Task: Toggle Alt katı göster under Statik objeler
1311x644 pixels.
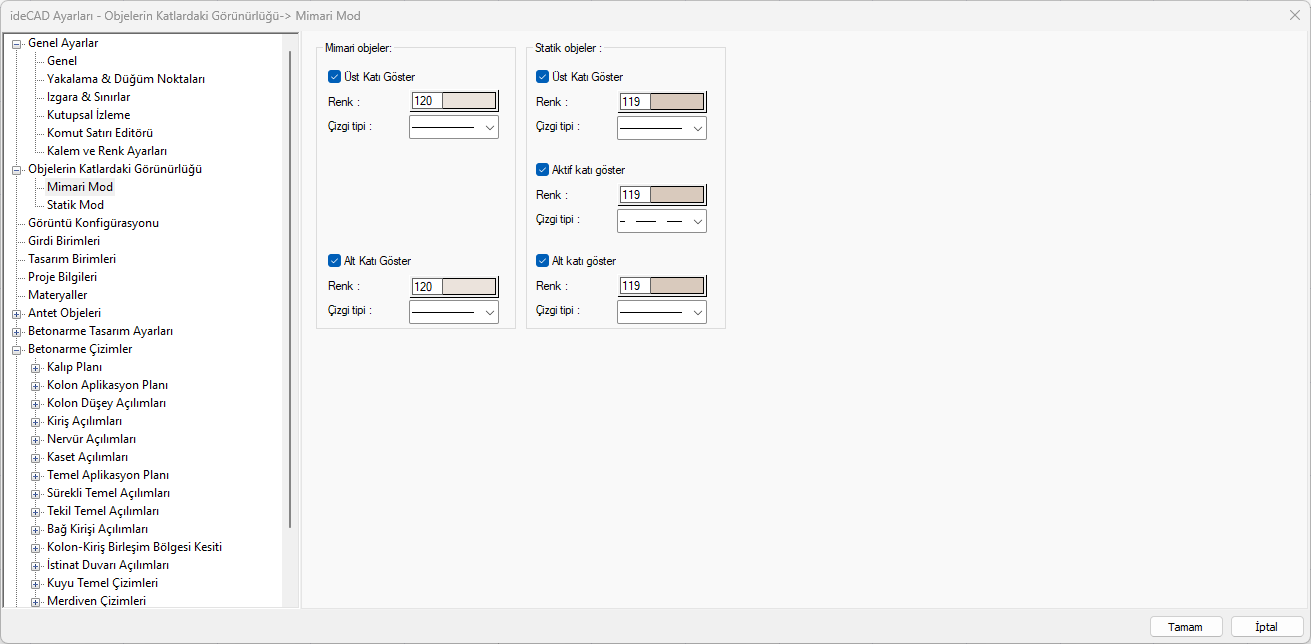Action: click(x=543, y=261)
